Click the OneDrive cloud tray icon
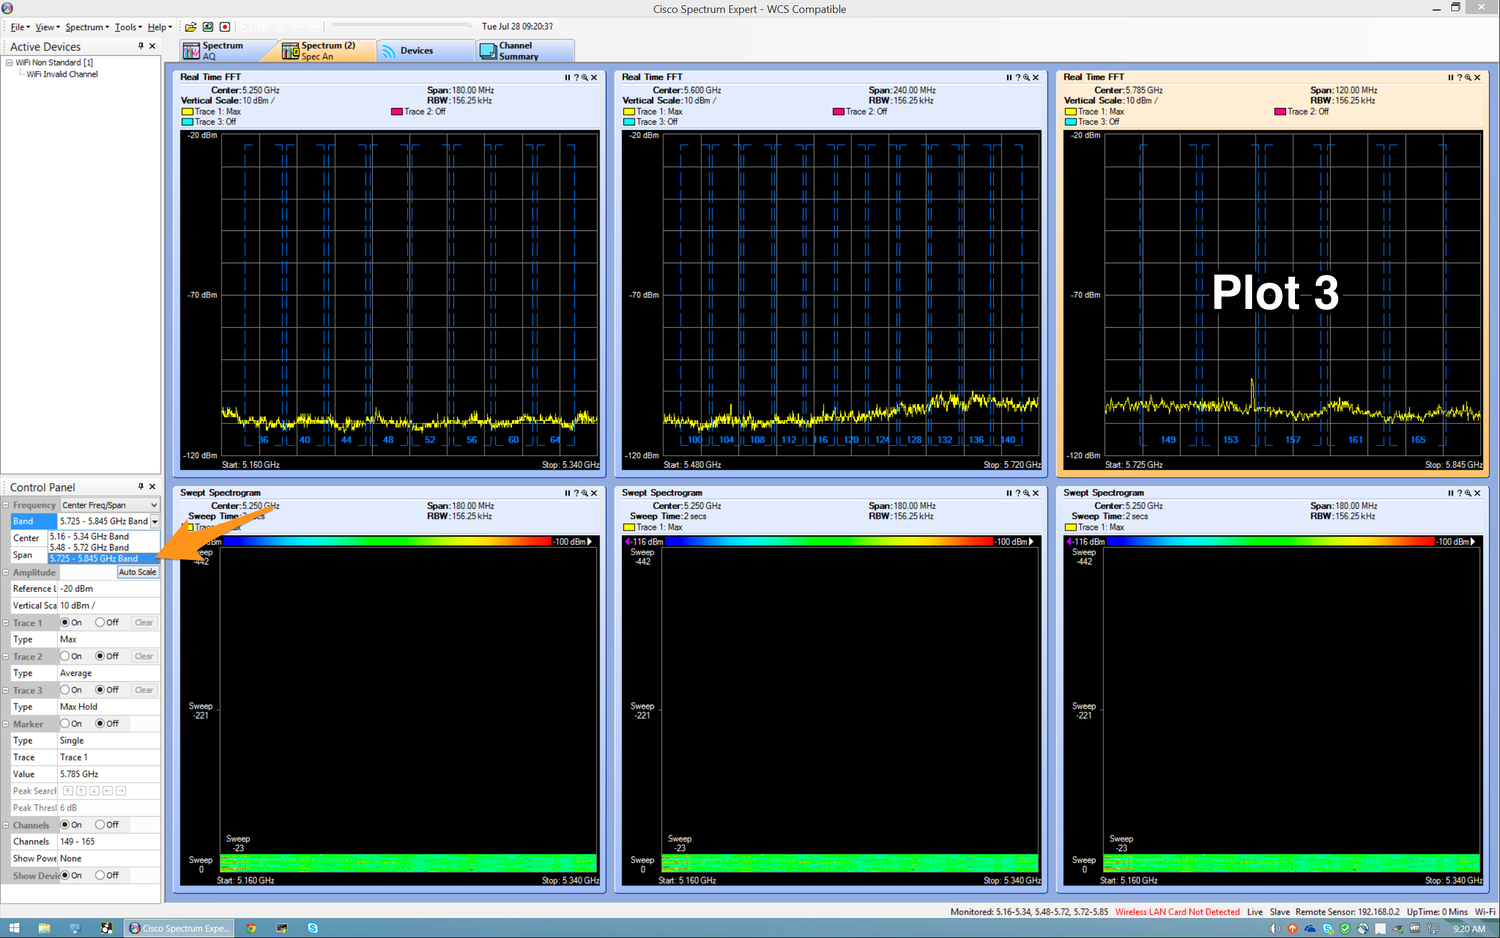The width and height of the screenshot is (1500, 938). click(1310, 928)
